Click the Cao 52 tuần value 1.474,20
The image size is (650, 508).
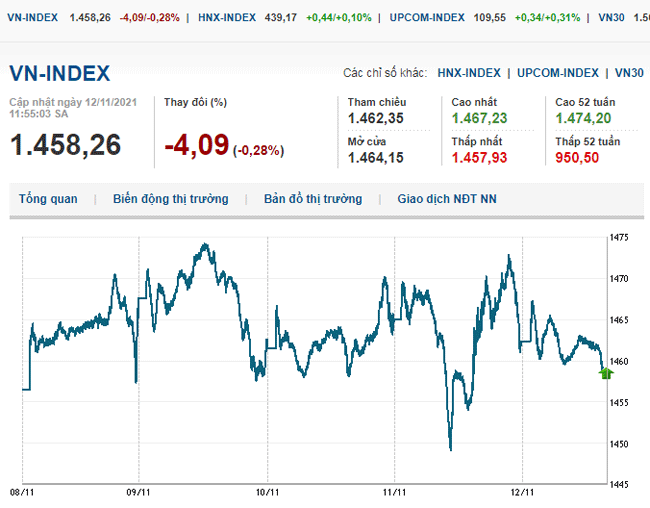pyautogui.click(x=583, y=119)
